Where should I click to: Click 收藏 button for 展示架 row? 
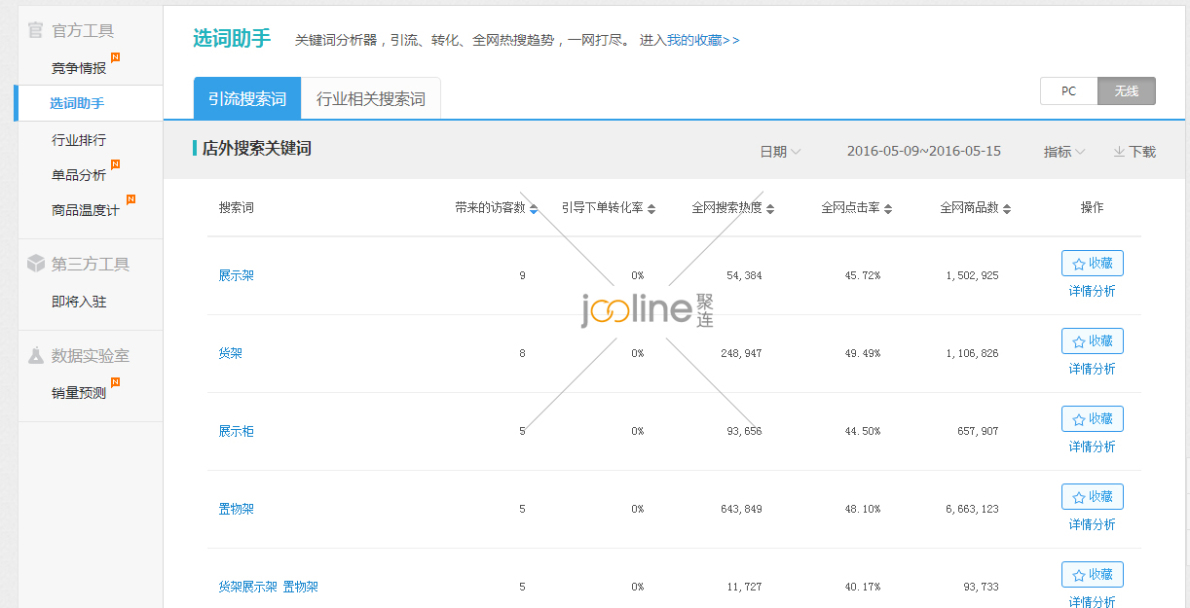point(1092,263)
